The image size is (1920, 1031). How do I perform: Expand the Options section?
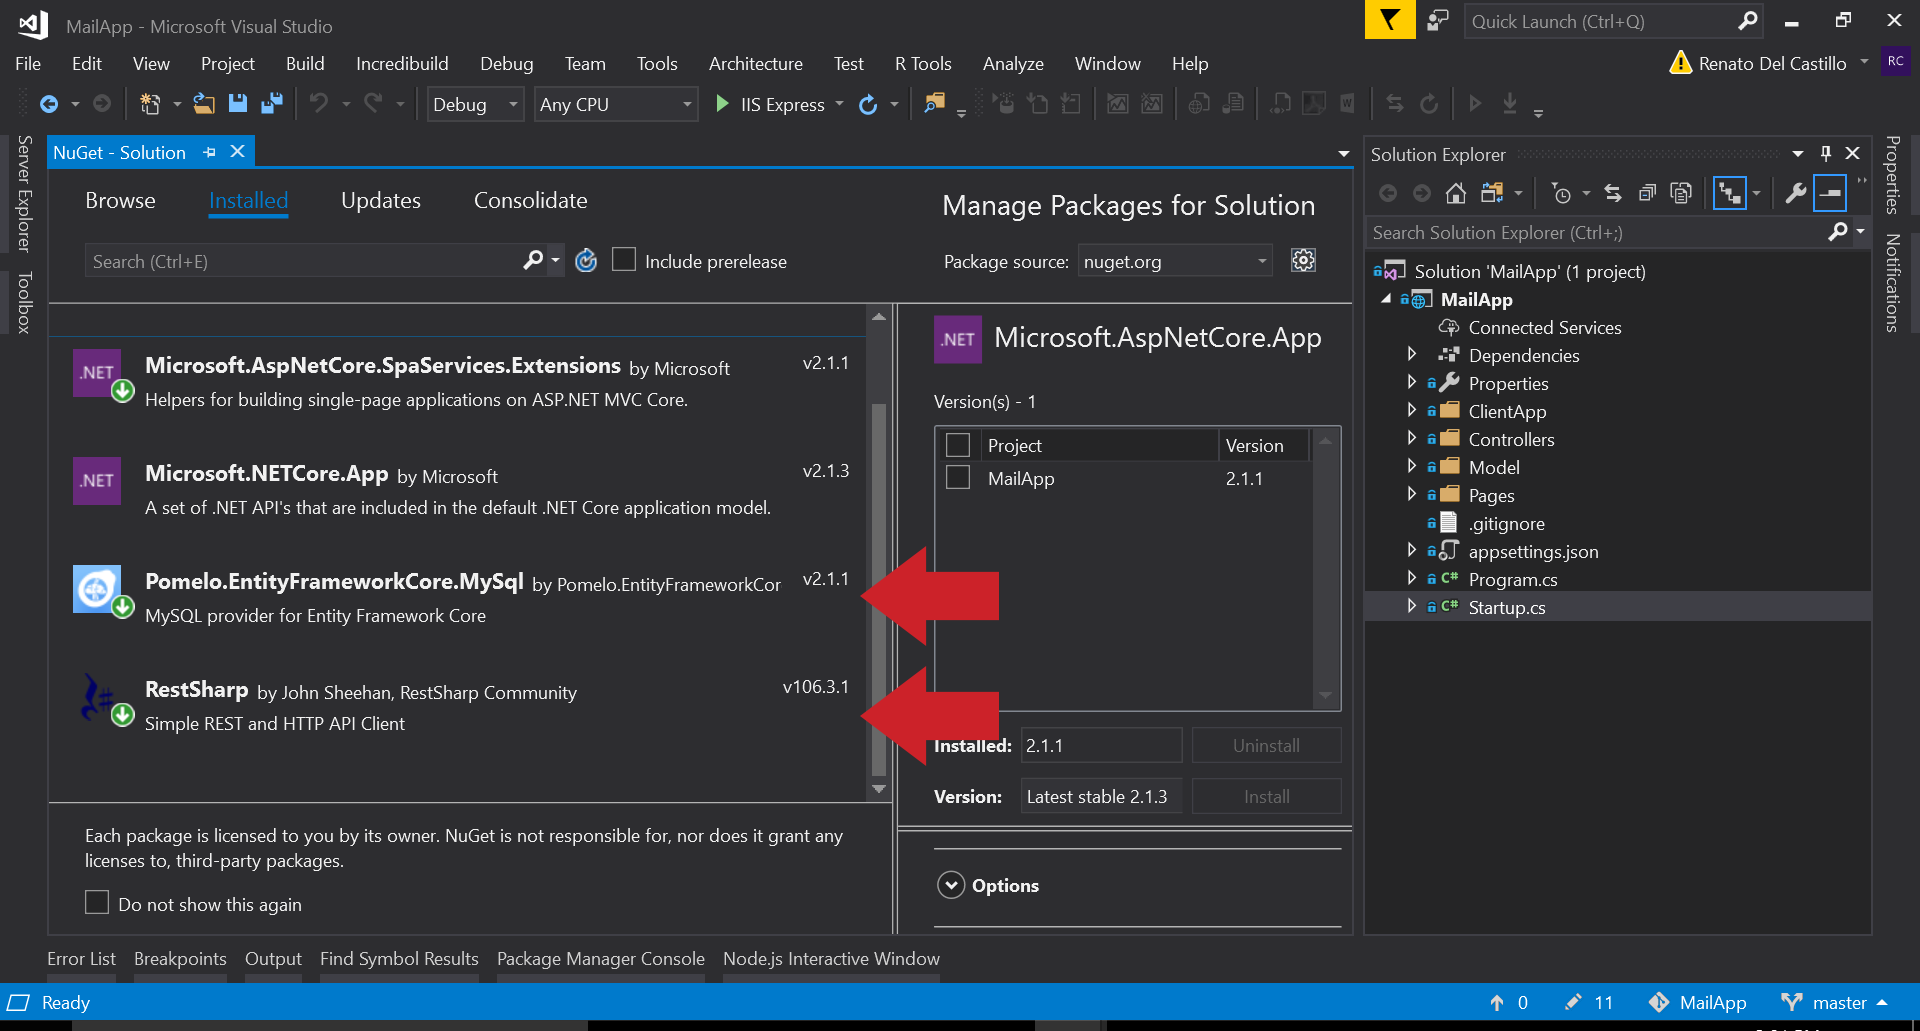click(951, 885)
